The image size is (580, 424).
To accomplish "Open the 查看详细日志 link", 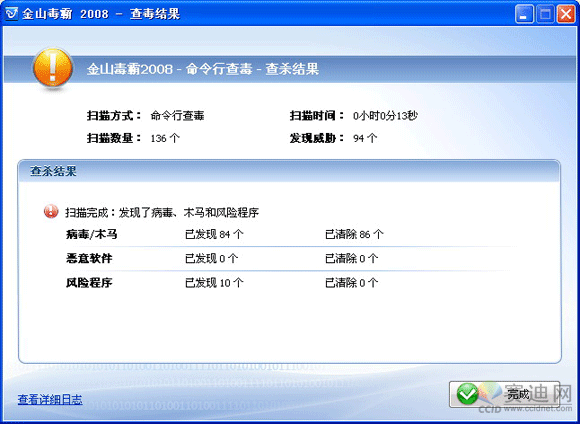I will click(50, 400).
